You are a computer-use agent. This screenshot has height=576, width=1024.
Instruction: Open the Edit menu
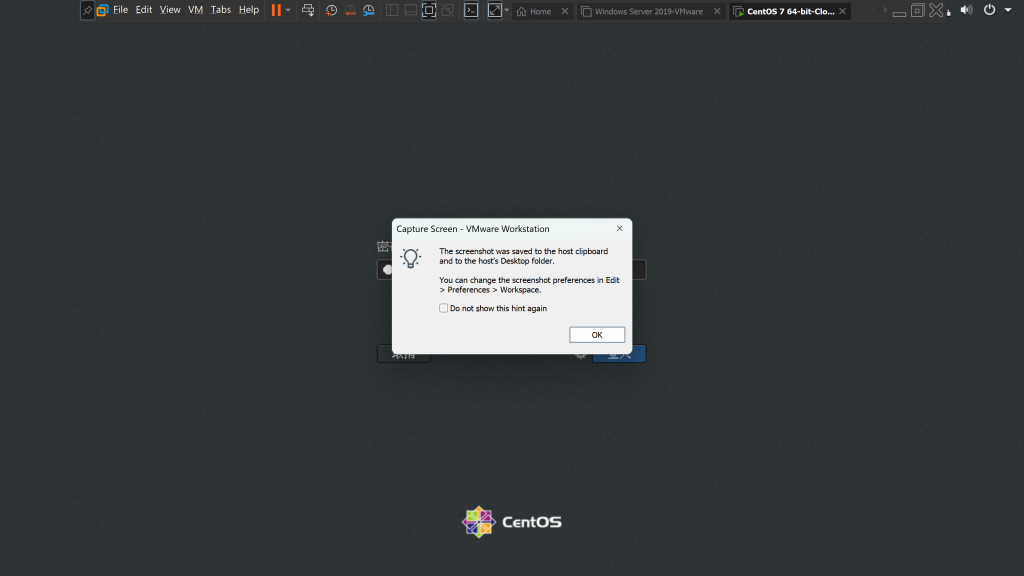(144, 10)
